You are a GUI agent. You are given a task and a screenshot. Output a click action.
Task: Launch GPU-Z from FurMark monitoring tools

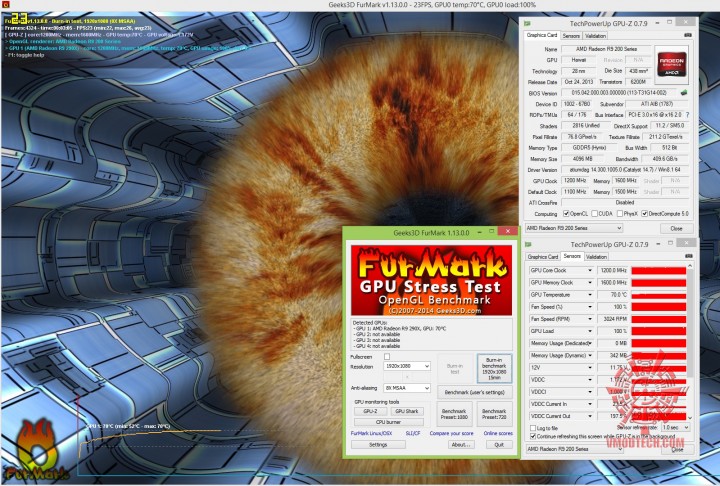[370, 411]
